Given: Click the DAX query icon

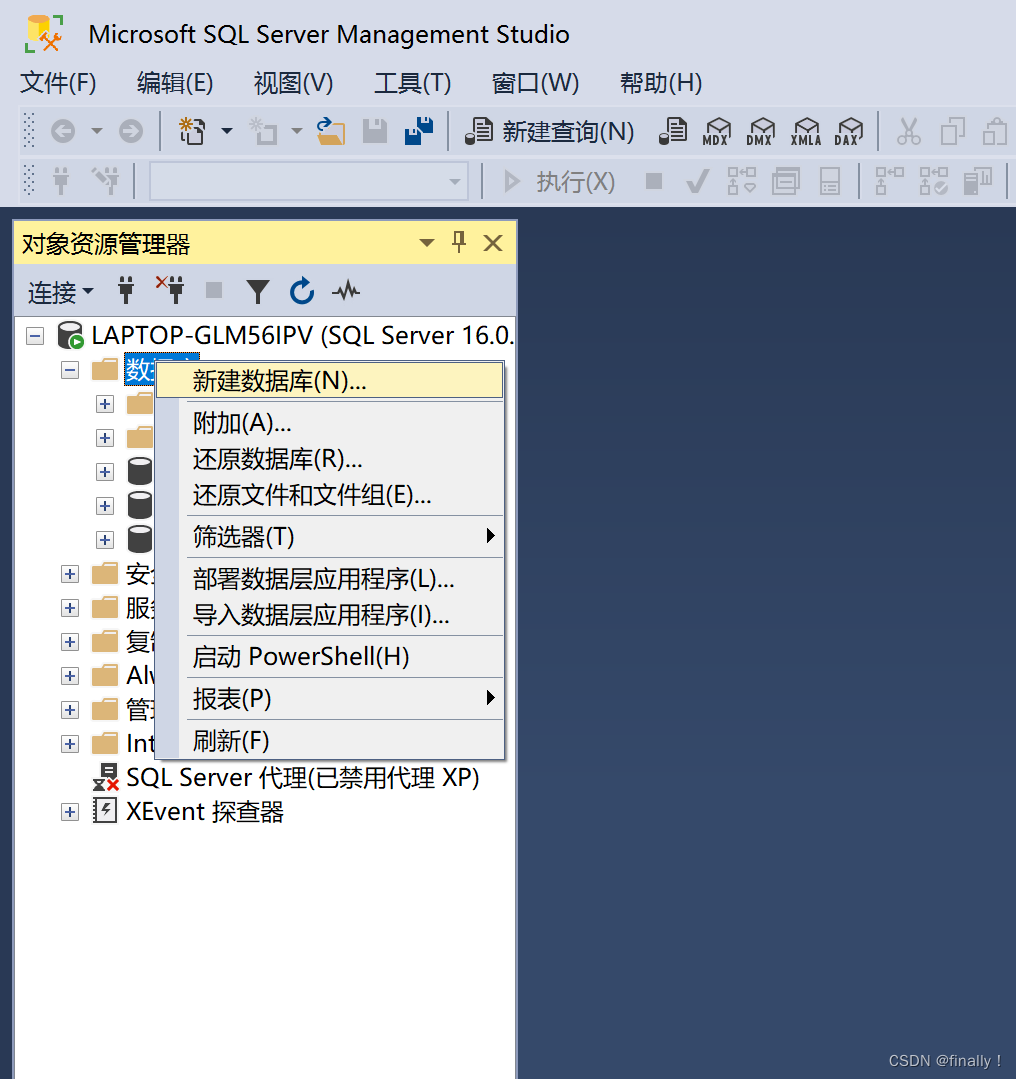Looking at the screenshot, I should point(849,131).
